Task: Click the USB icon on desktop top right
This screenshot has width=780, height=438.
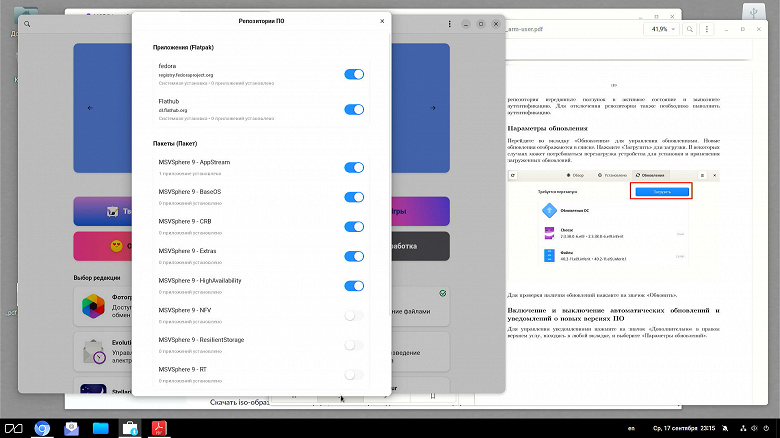Action: tap(754, 12)
